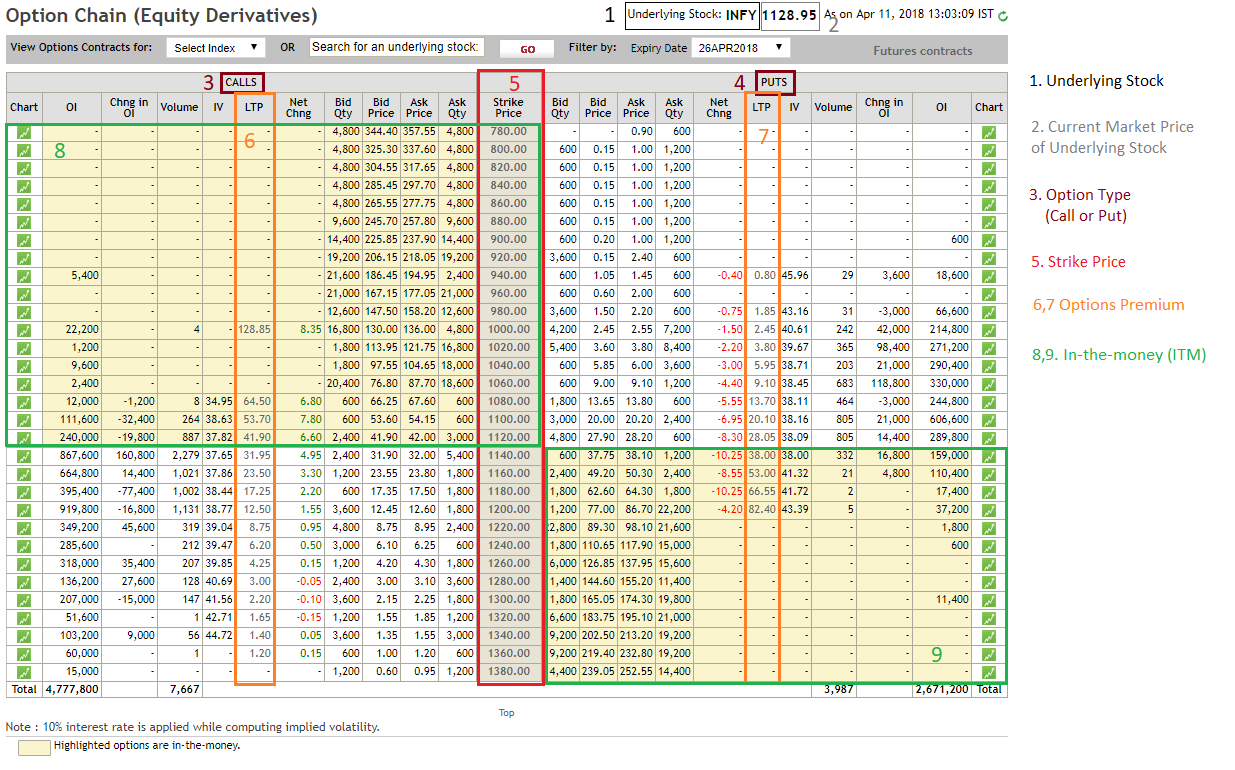Select the 1120.00 strike price
The image size is (1235, 770).
510,438
